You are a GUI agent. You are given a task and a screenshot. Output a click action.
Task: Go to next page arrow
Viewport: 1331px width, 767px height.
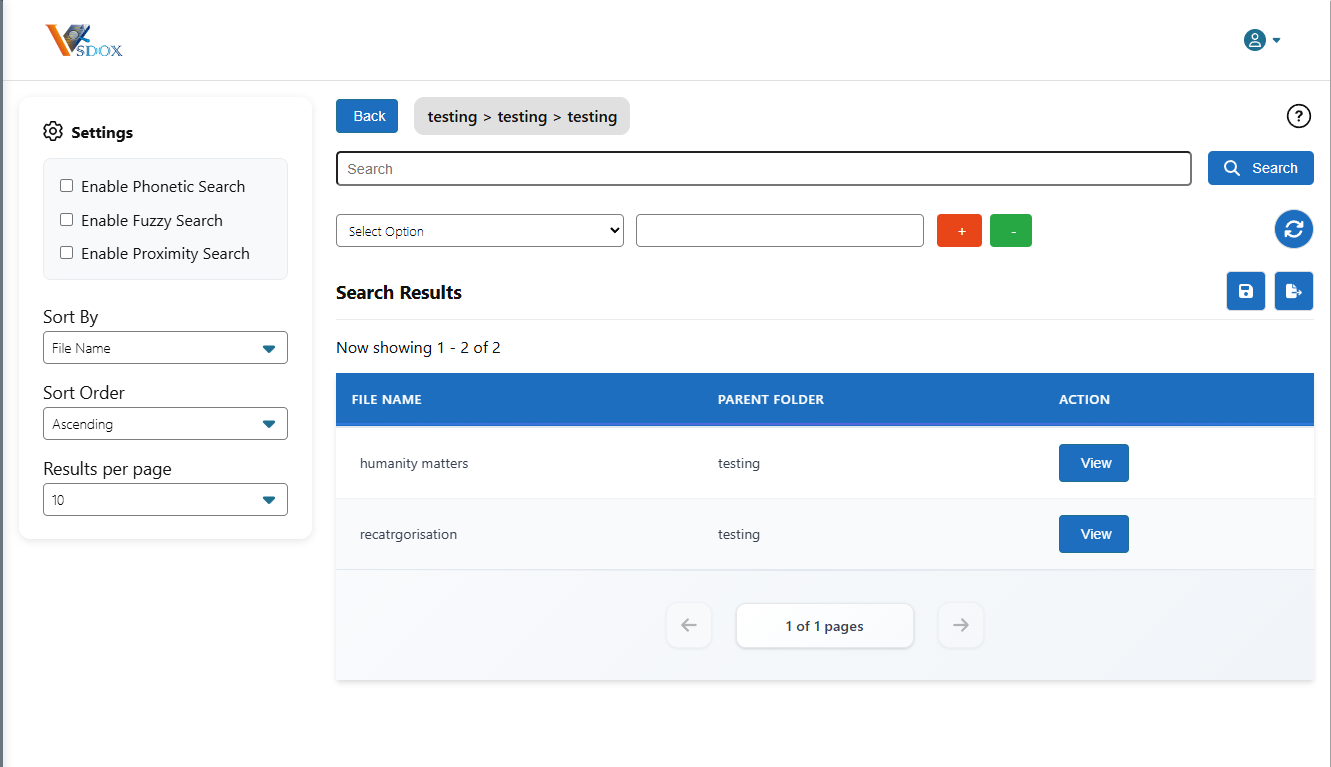pyautogui.click(x=961, y=625)
